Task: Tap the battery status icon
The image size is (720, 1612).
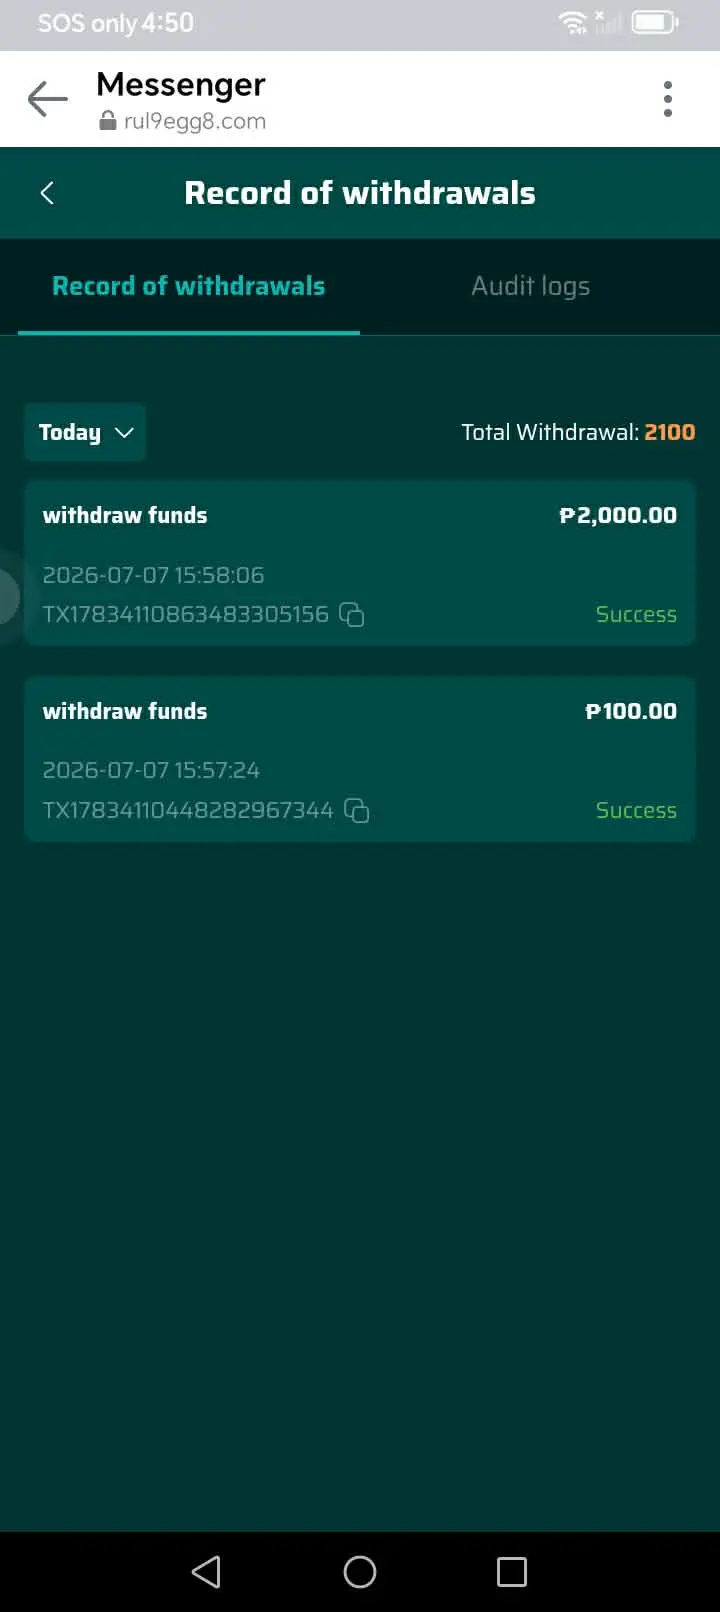Action: click(x=655, y=22)
